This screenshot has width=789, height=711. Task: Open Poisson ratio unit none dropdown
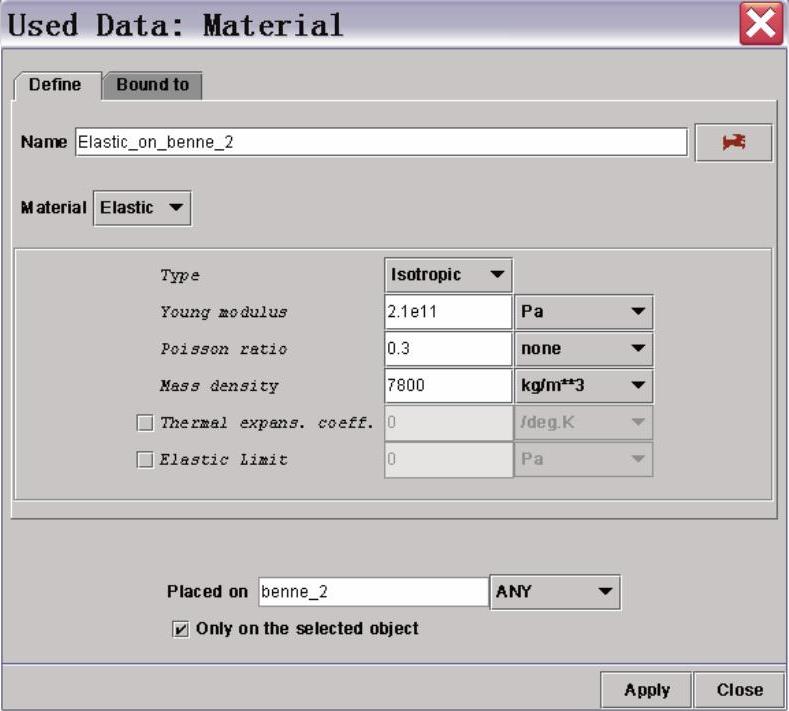583,349
